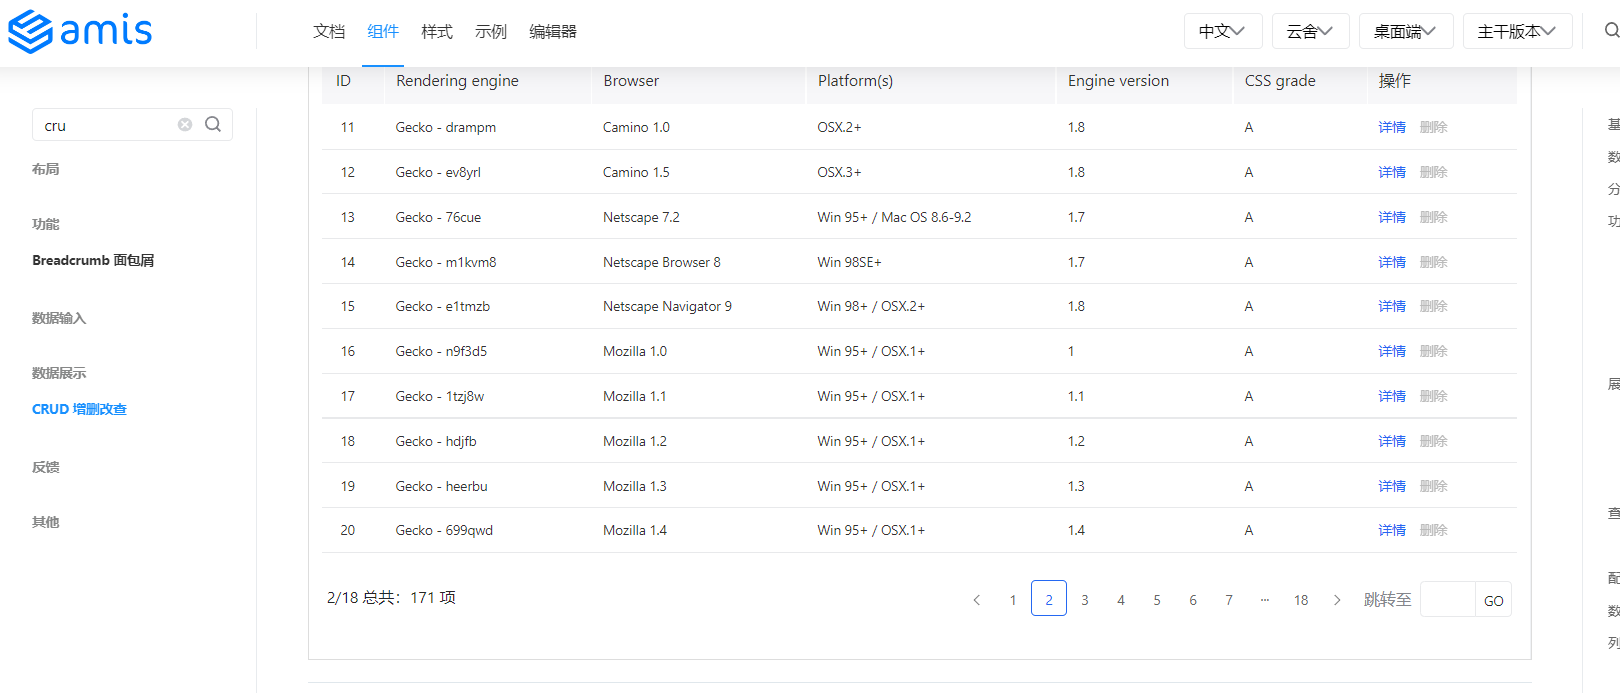Viewport: 1620px width, 693px height.
Task: Click the GO jump button
Action: tap(1494, 600)
